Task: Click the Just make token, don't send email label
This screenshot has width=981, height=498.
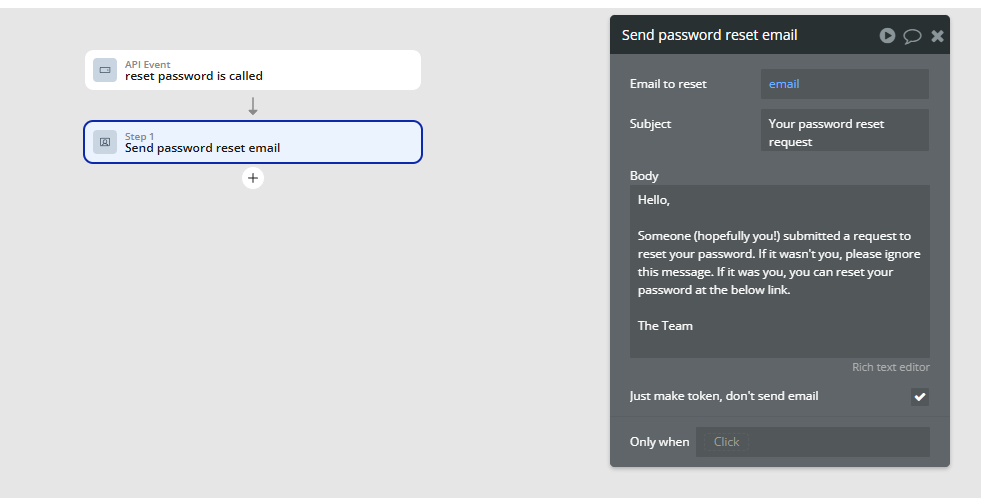Action: coord(724,396)
